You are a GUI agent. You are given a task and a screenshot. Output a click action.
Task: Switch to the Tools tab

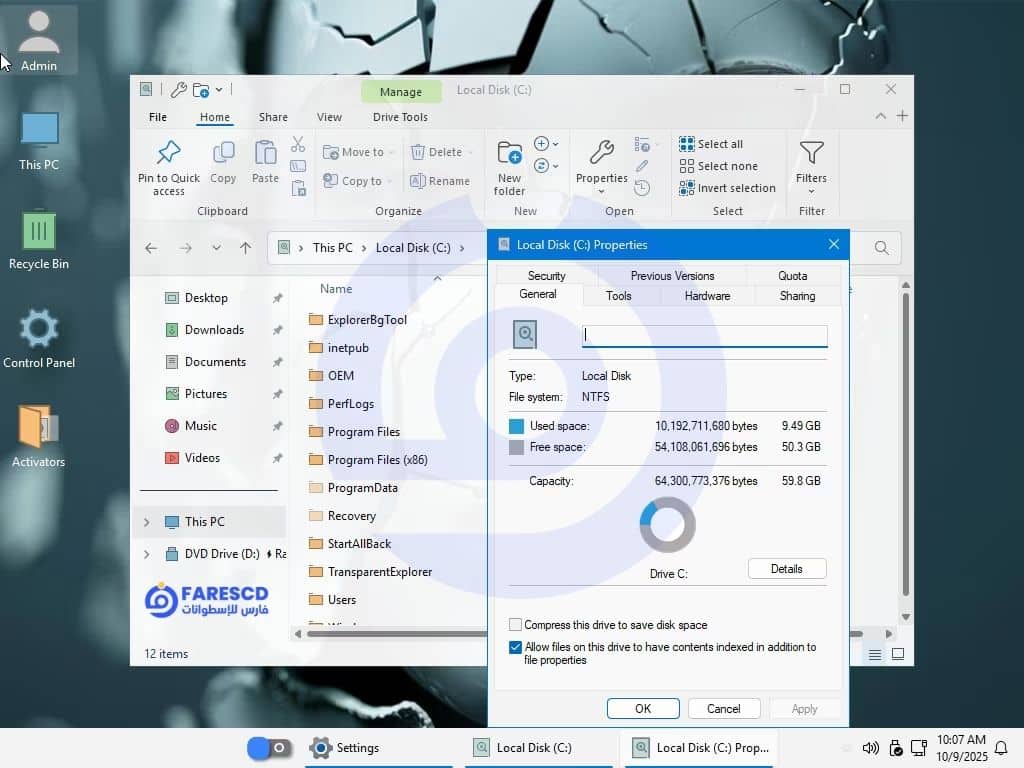tap(618, 296)
